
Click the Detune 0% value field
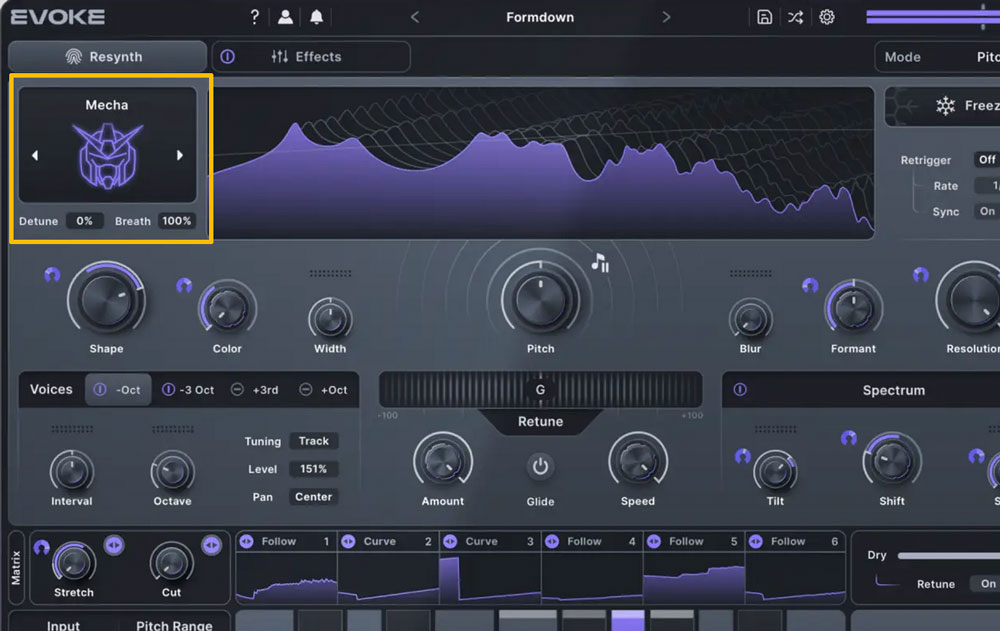coord(85,221)
